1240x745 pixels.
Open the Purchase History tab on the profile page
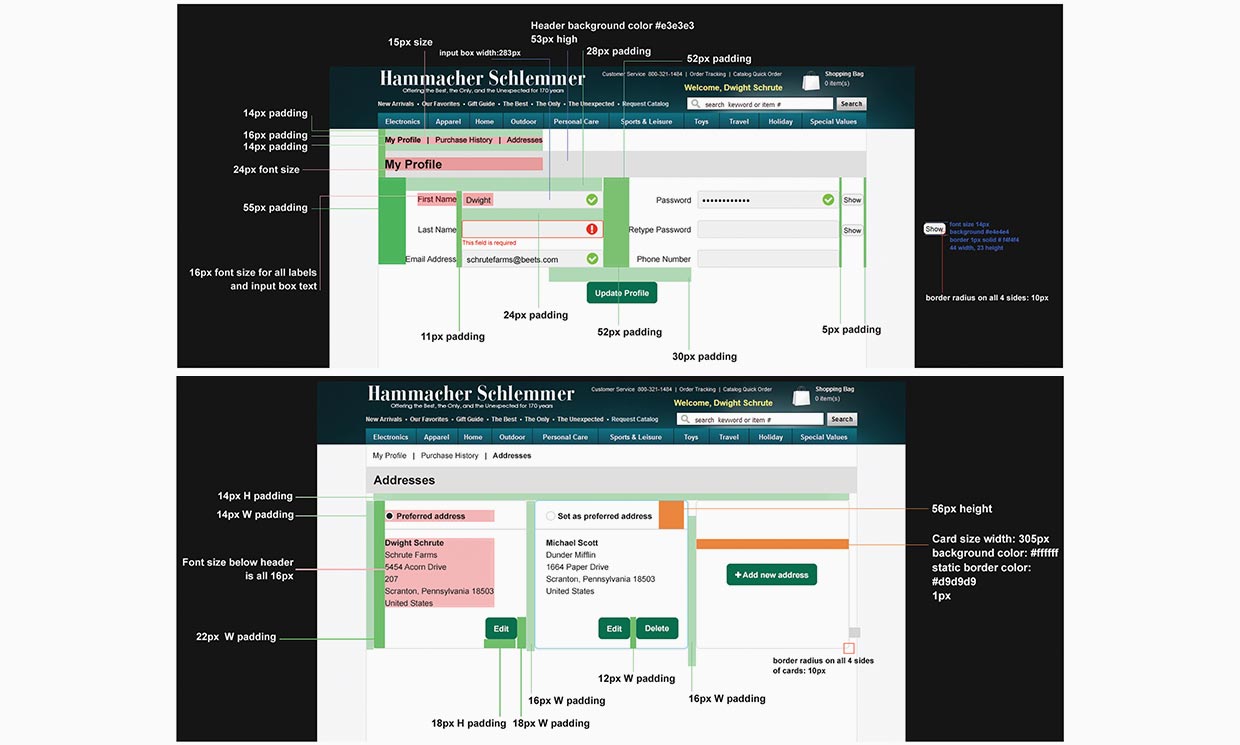pyautogui.click(x=464, y=140)
